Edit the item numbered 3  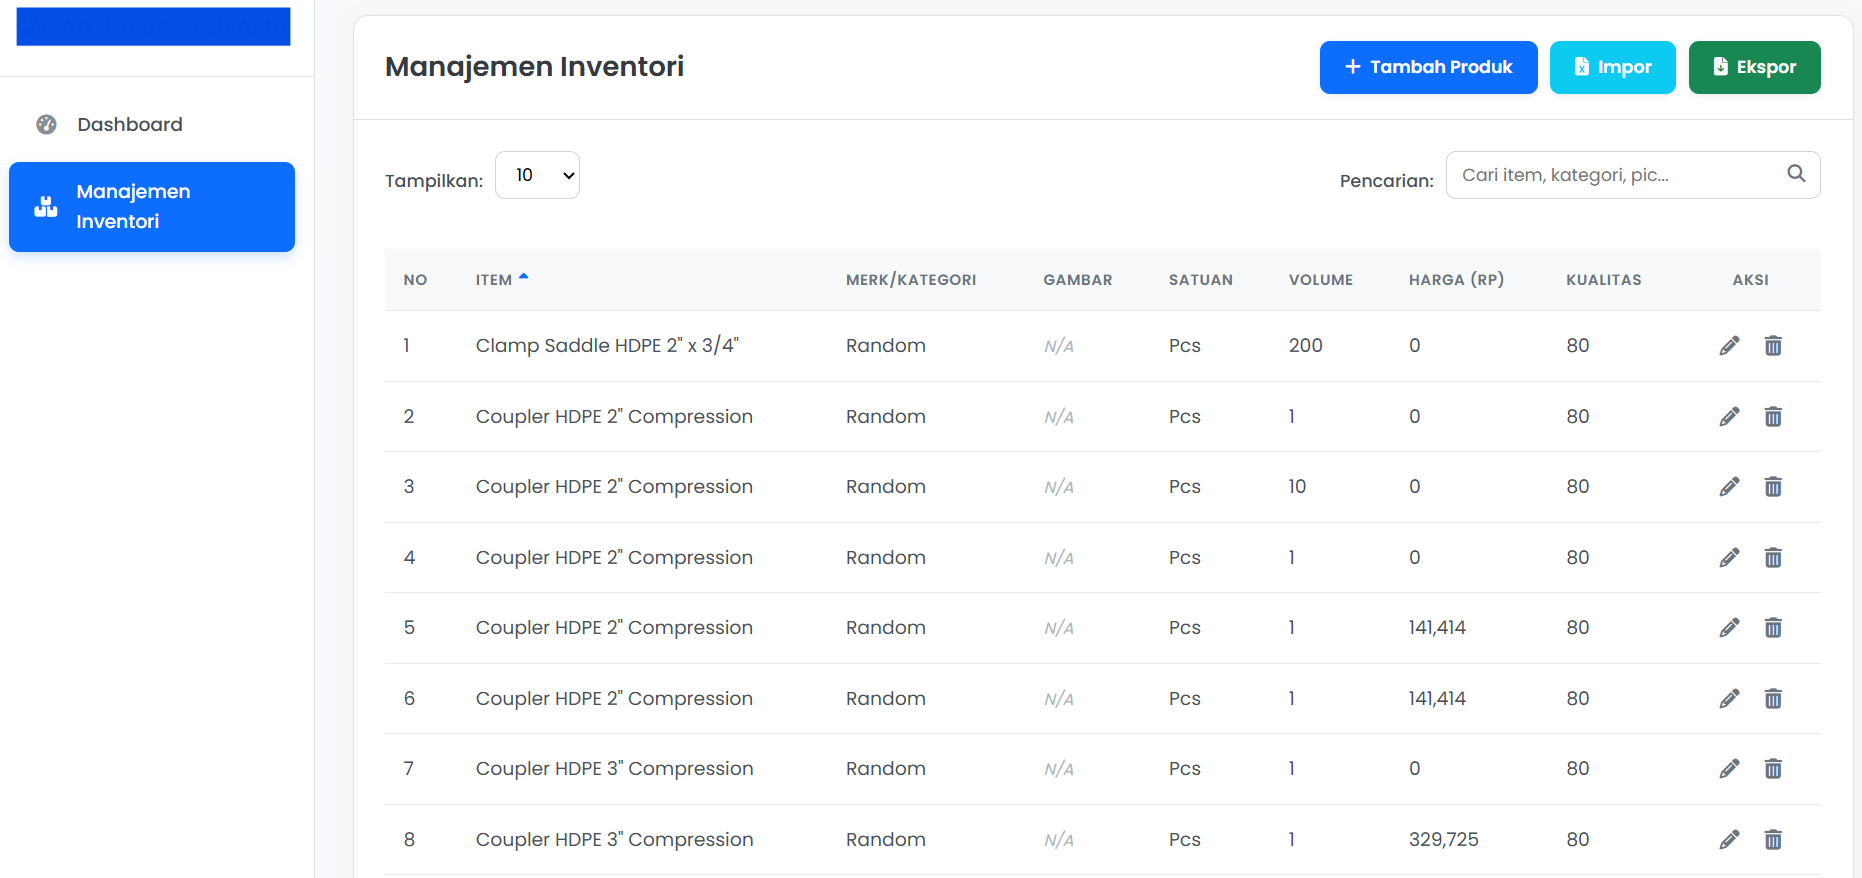[1729, 487]
